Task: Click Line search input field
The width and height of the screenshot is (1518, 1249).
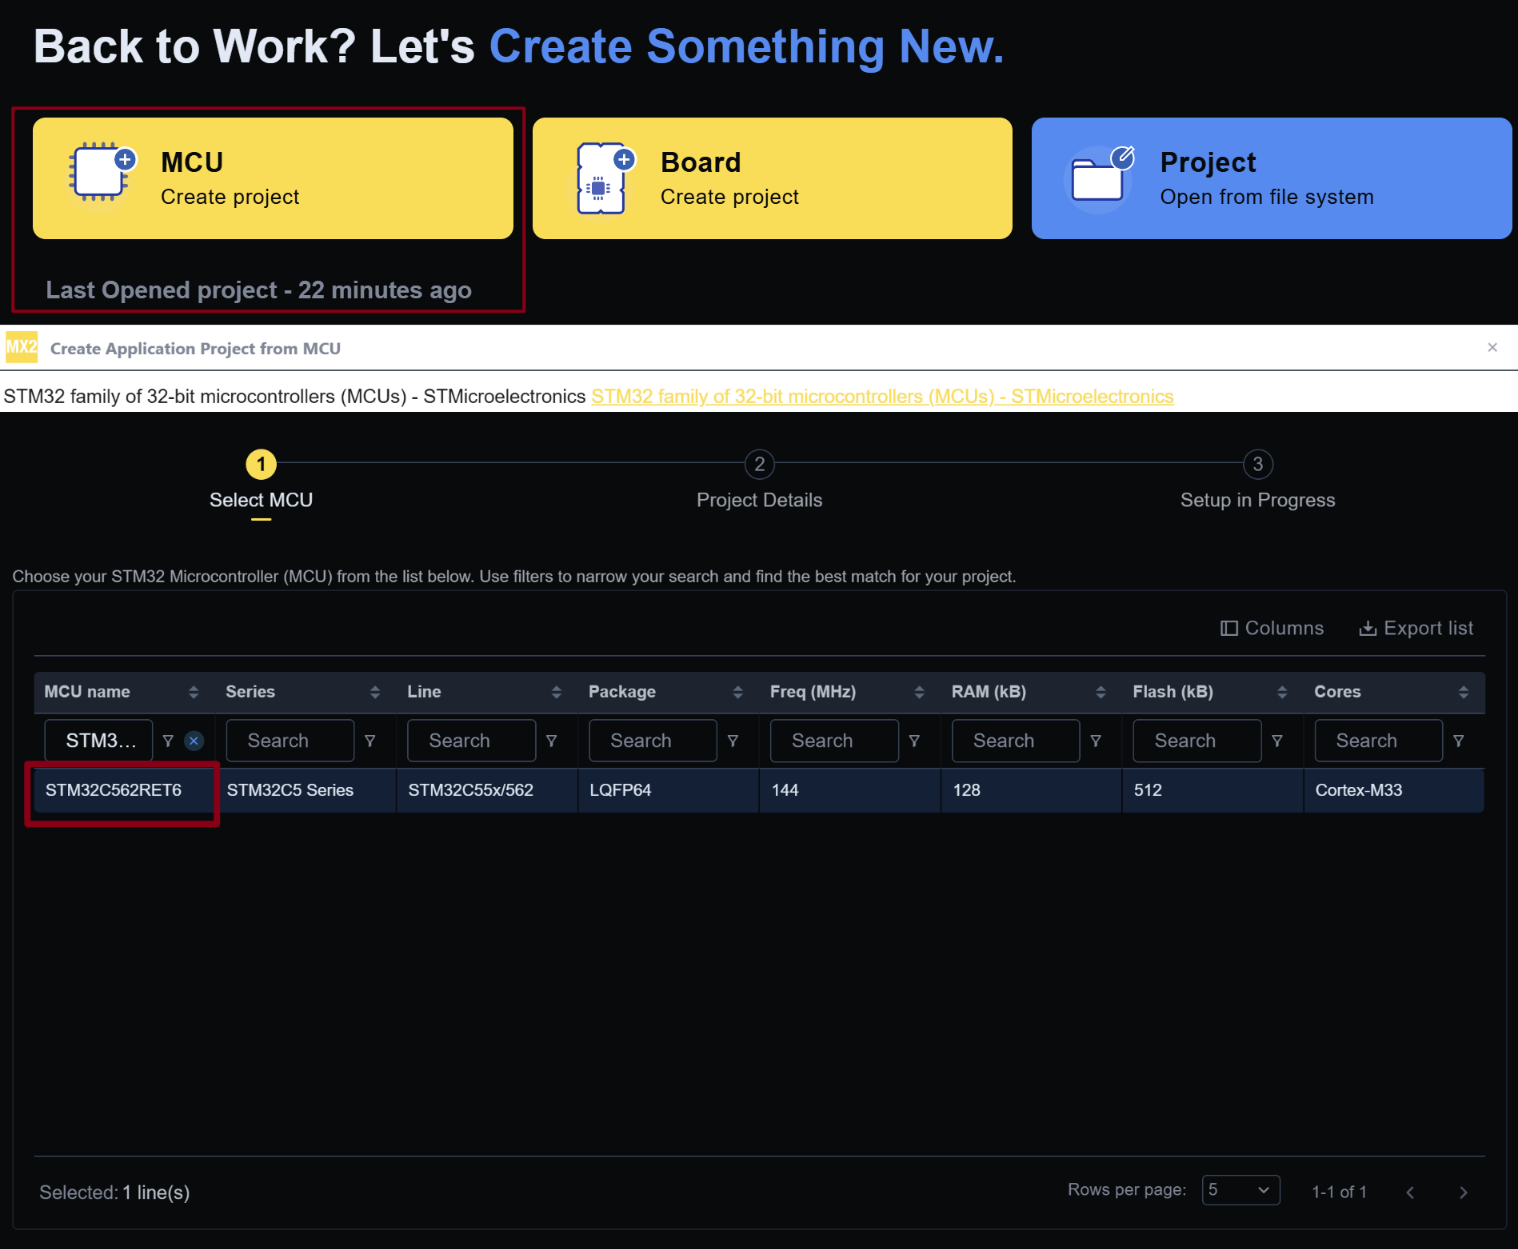Action: [472, 741]
